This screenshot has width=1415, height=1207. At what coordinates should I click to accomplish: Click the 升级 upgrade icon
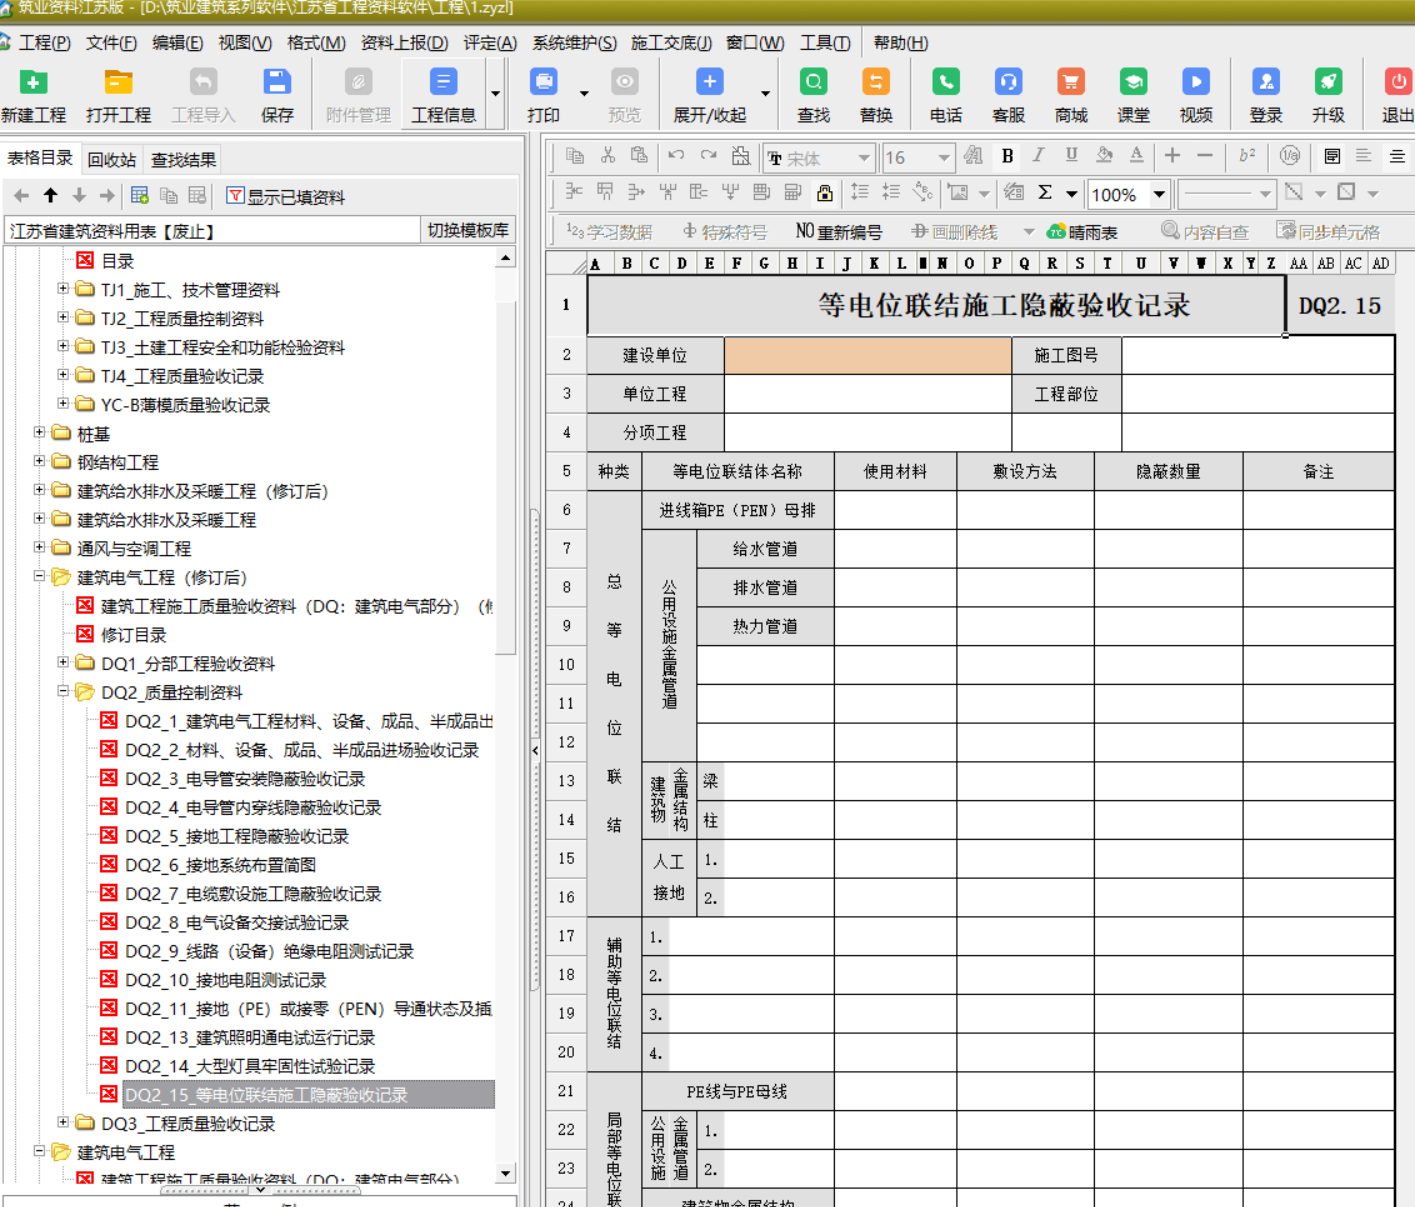(1328, 96)
